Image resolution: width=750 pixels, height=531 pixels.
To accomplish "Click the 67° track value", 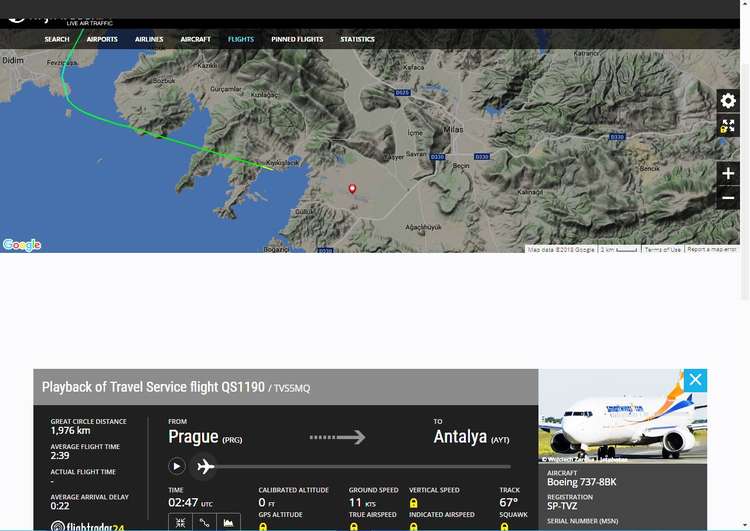I will [508, 502].
